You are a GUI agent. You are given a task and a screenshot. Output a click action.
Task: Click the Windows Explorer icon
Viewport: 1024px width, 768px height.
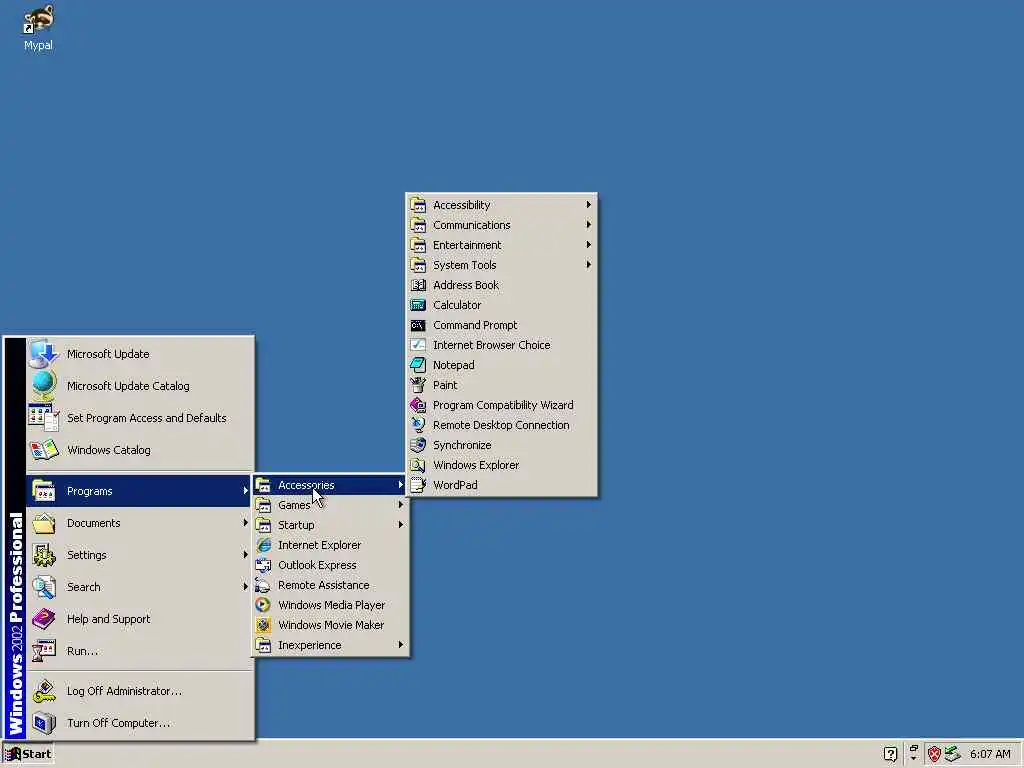pyautogui.click(x=418, y=465)
